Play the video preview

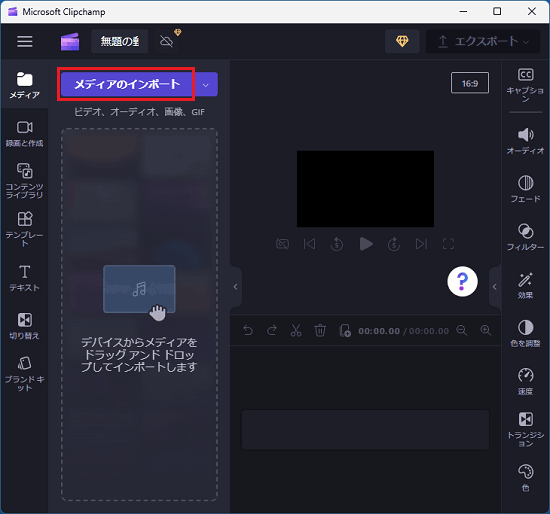365,244
